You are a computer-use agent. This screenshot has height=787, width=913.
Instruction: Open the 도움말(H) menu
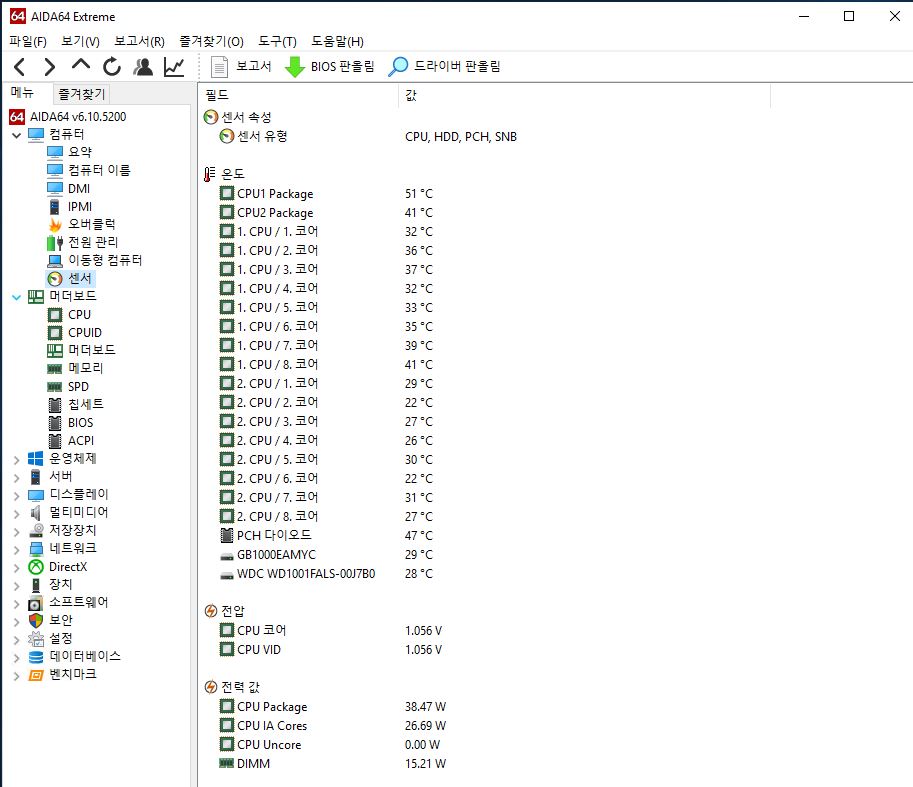coord(337,41)
